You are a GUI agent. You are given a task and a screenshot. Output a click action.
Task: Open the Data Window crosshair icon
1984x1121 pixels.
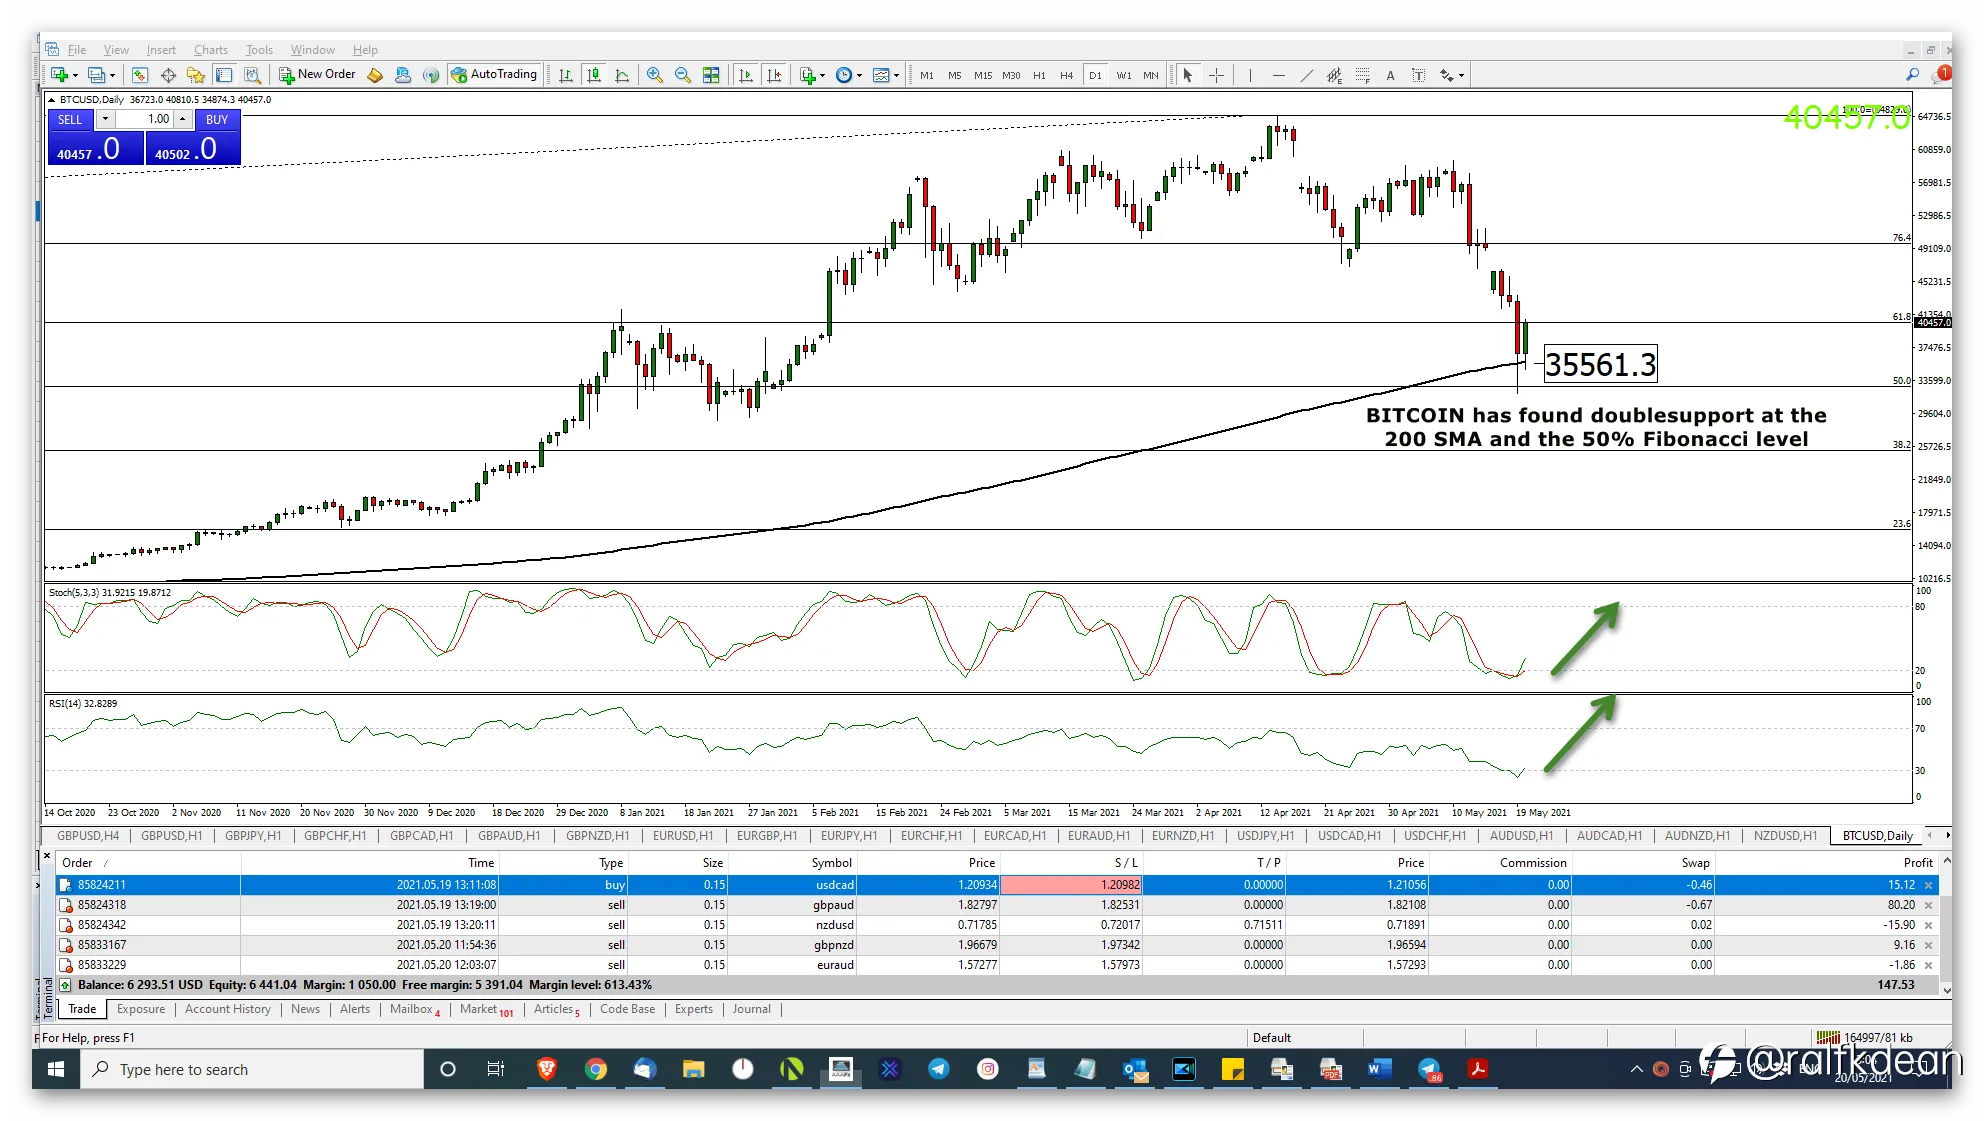(168, 75)
